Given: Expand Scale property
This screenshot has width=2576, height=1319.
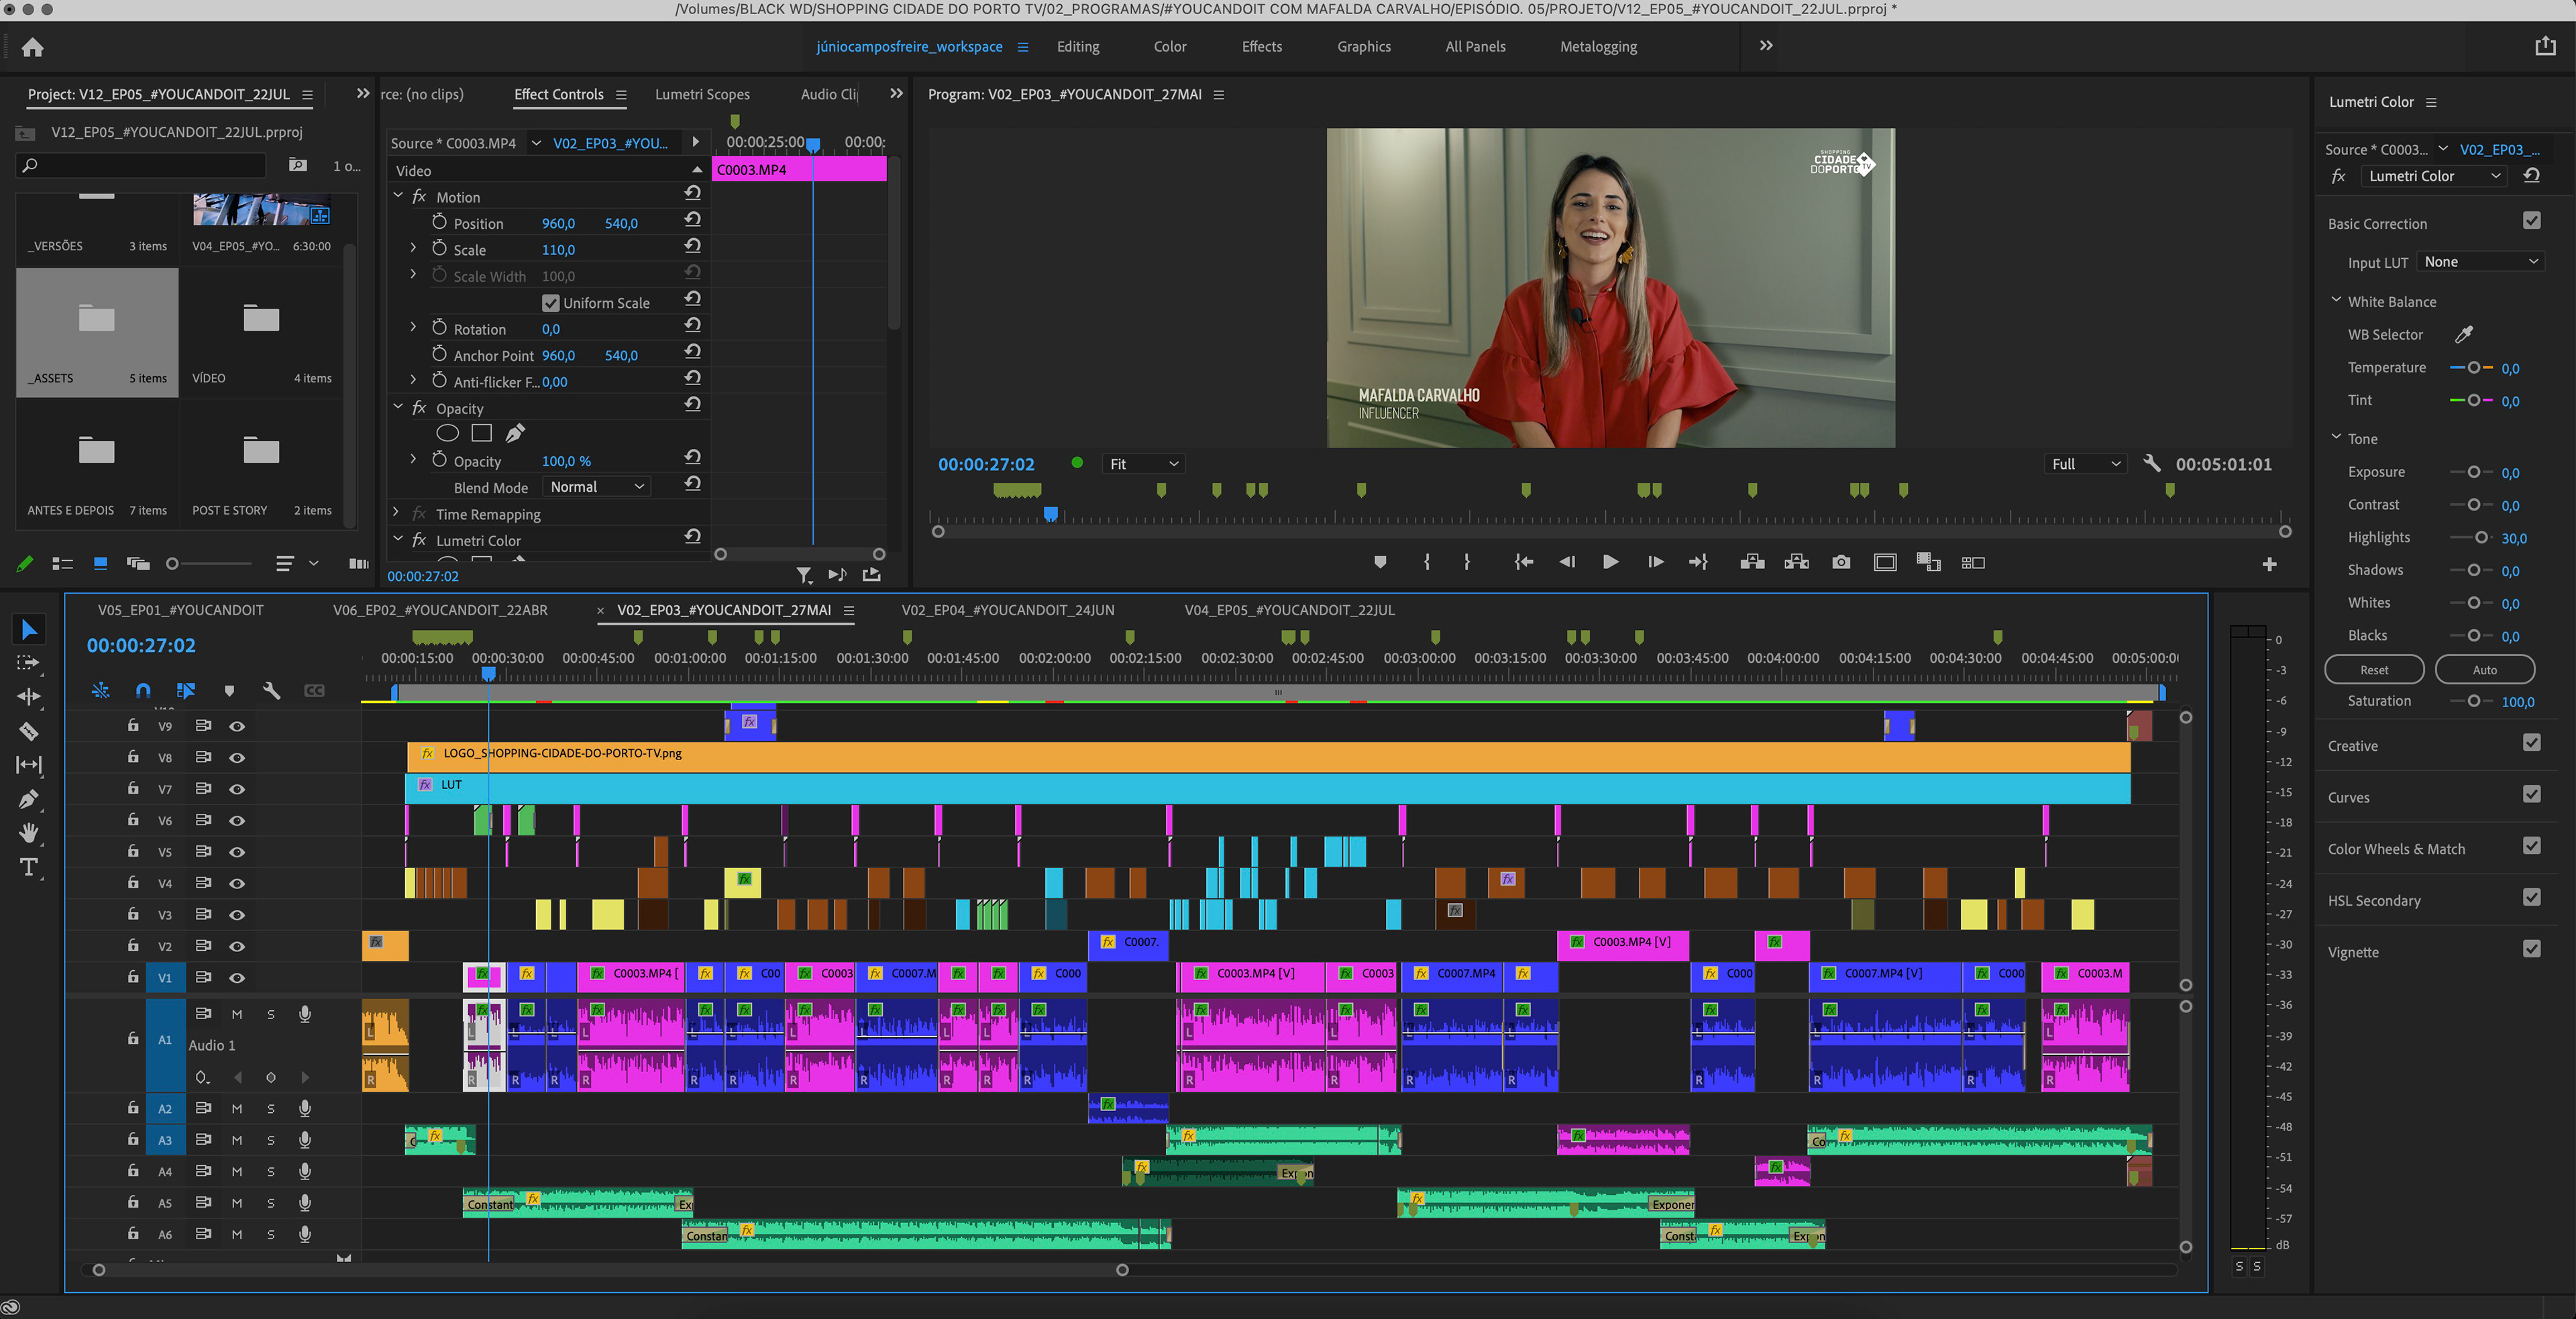Looking at the screenshot, I should click(x=413, y=248).
